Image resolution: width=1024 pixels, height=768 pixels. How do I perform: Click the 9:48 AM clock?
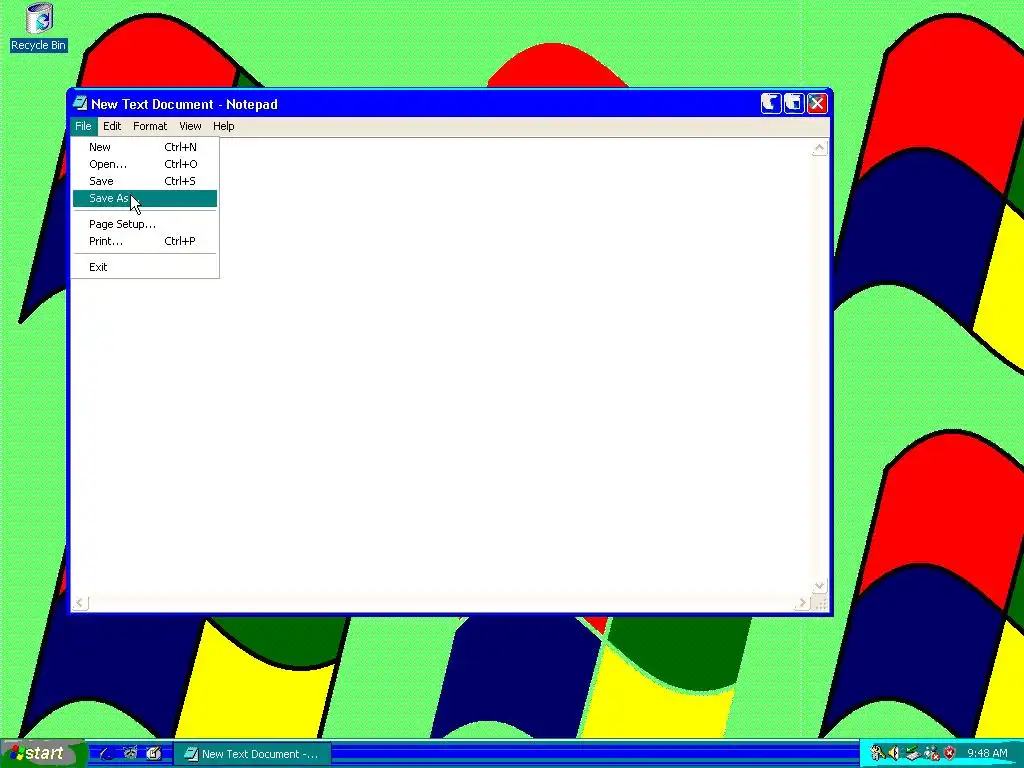coord(987,754)
